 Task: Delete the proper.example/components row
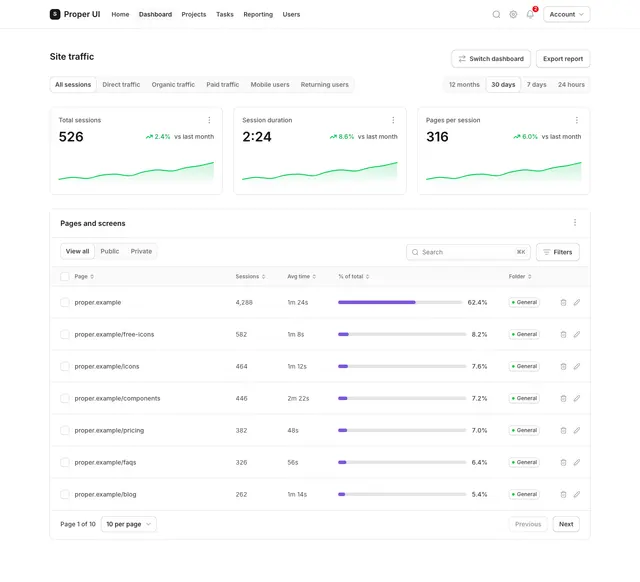pyautogui.click(x=563, y=398)
